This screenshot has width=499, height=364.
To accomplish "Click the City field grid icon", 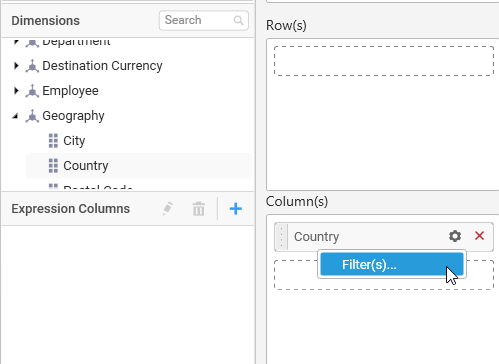I will click(x=53, y=141).
